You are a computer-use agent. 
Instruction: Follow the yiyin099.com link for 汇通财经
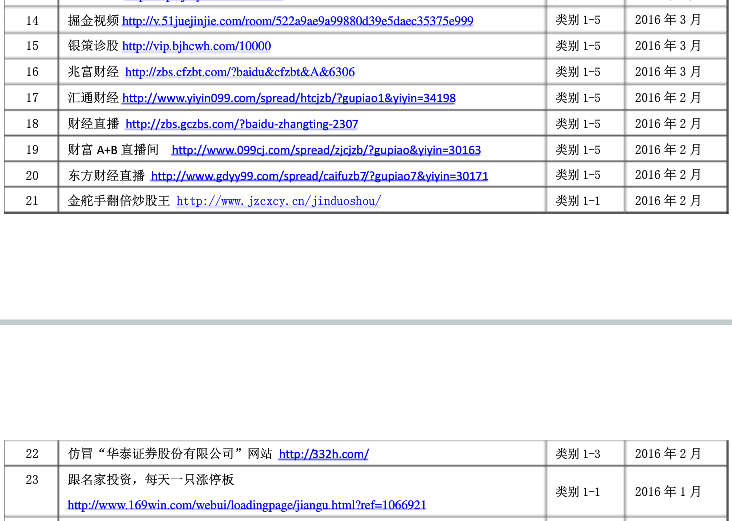(288, 98)
